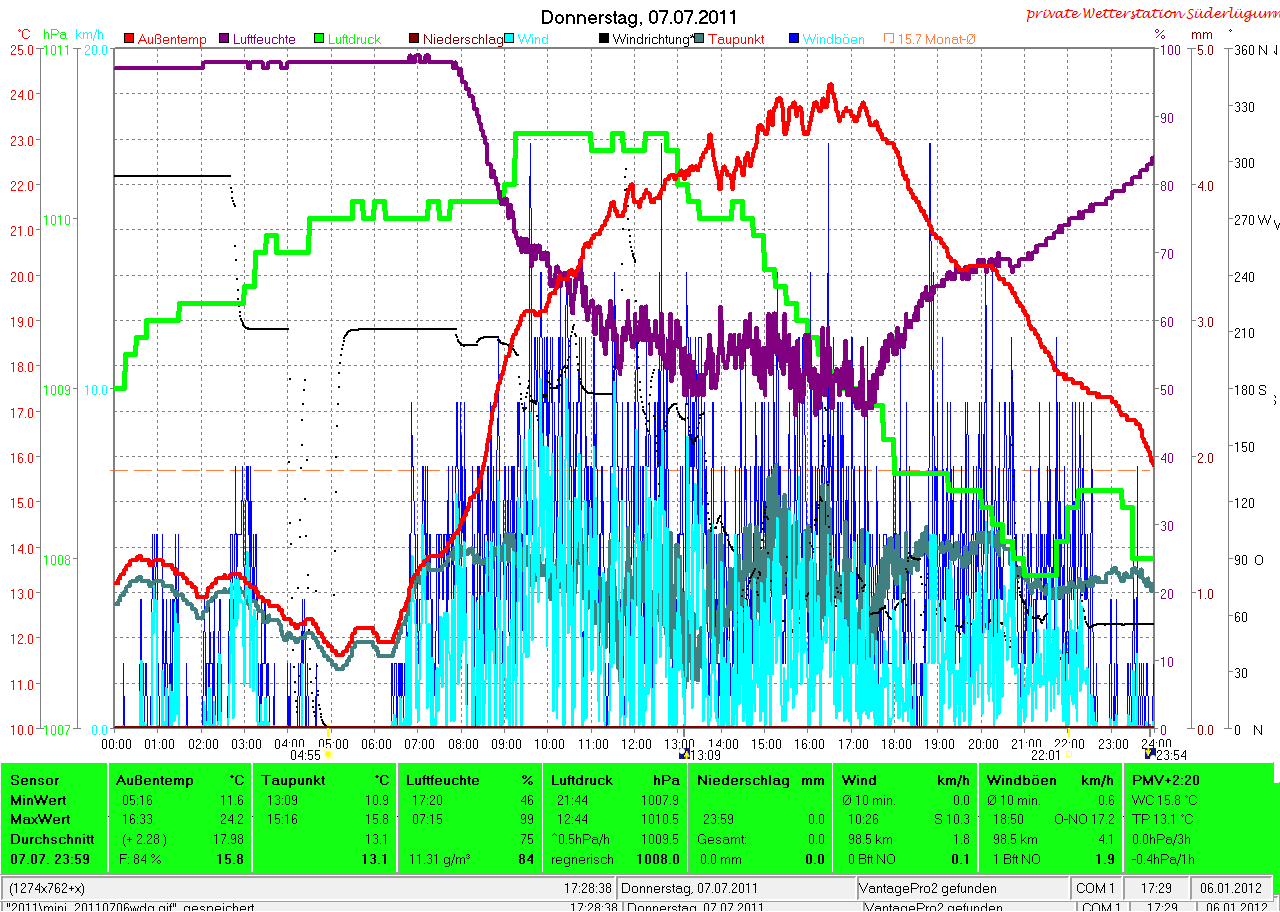This screenshot has height=912, width=1280.
Task: Click the black Windrichtung legend square
Action: tap(604, 39)
